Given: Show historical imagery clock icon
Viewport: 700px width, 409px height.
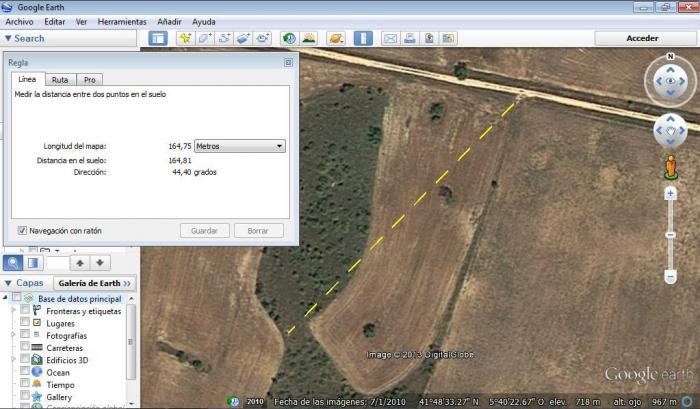Looking at the screenshot, I should click(x=289, y=38).
